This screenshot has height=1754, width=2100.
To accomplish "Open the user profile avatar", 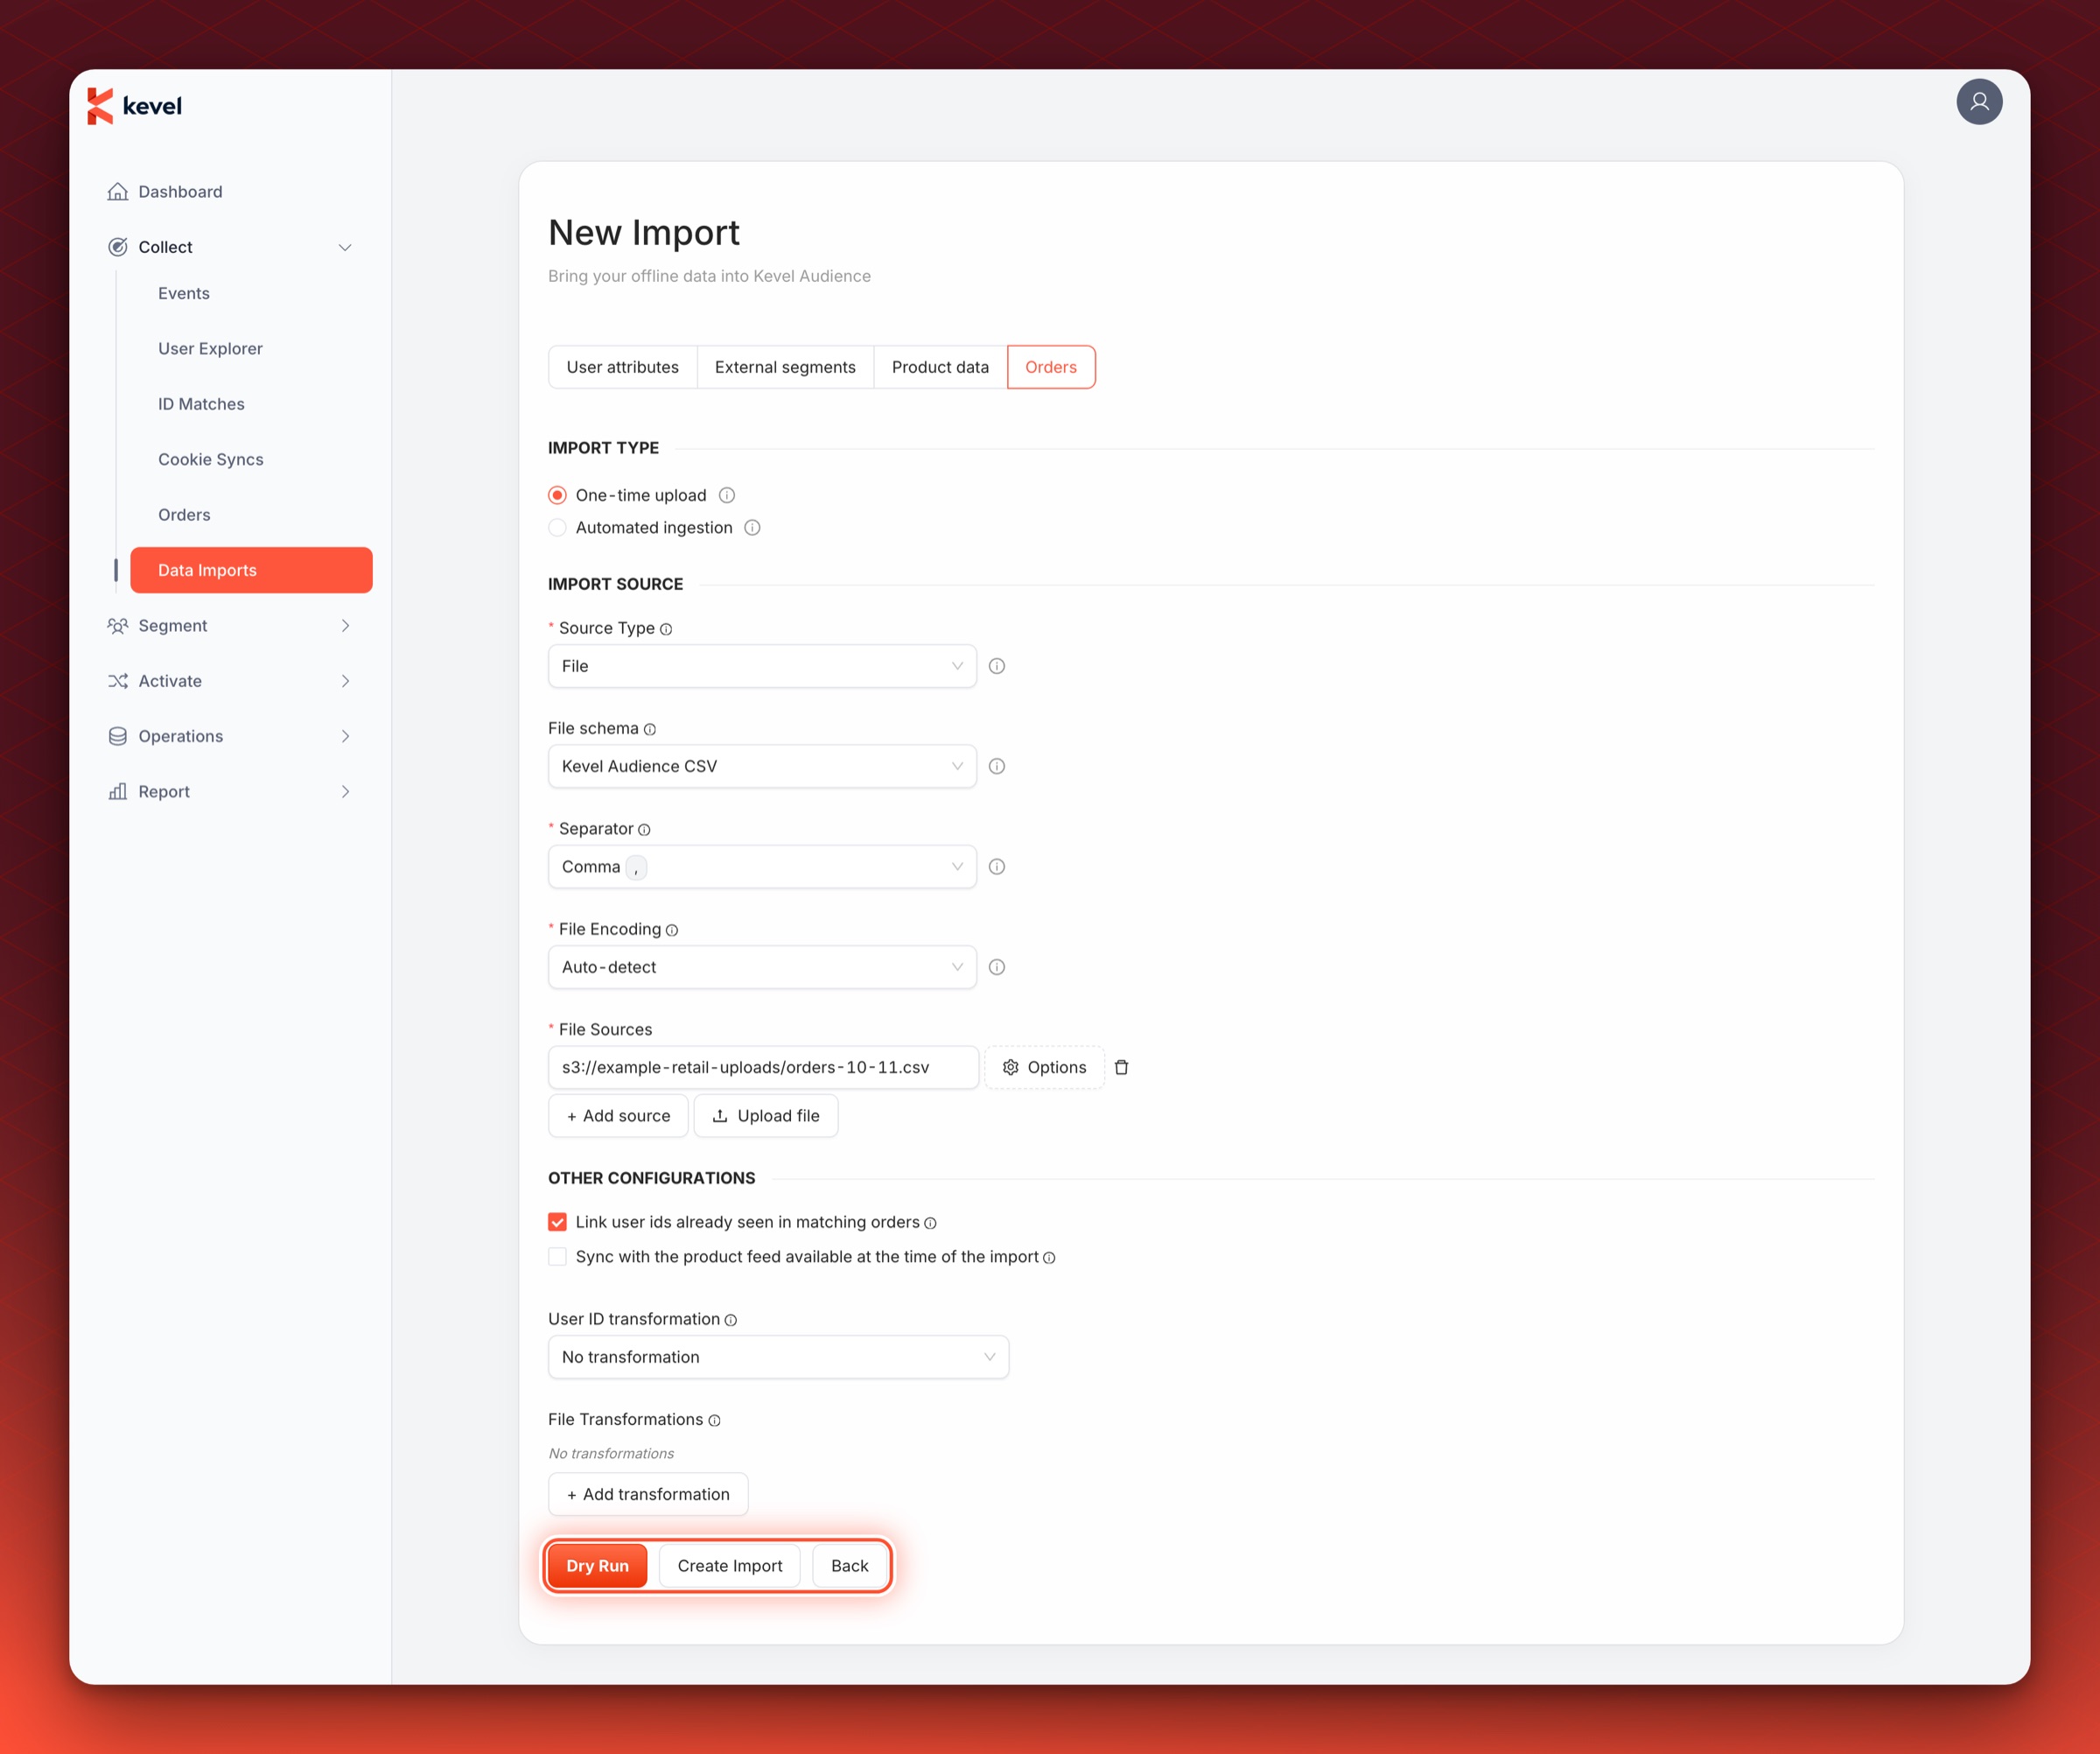I will click(x=1979, y=102).
